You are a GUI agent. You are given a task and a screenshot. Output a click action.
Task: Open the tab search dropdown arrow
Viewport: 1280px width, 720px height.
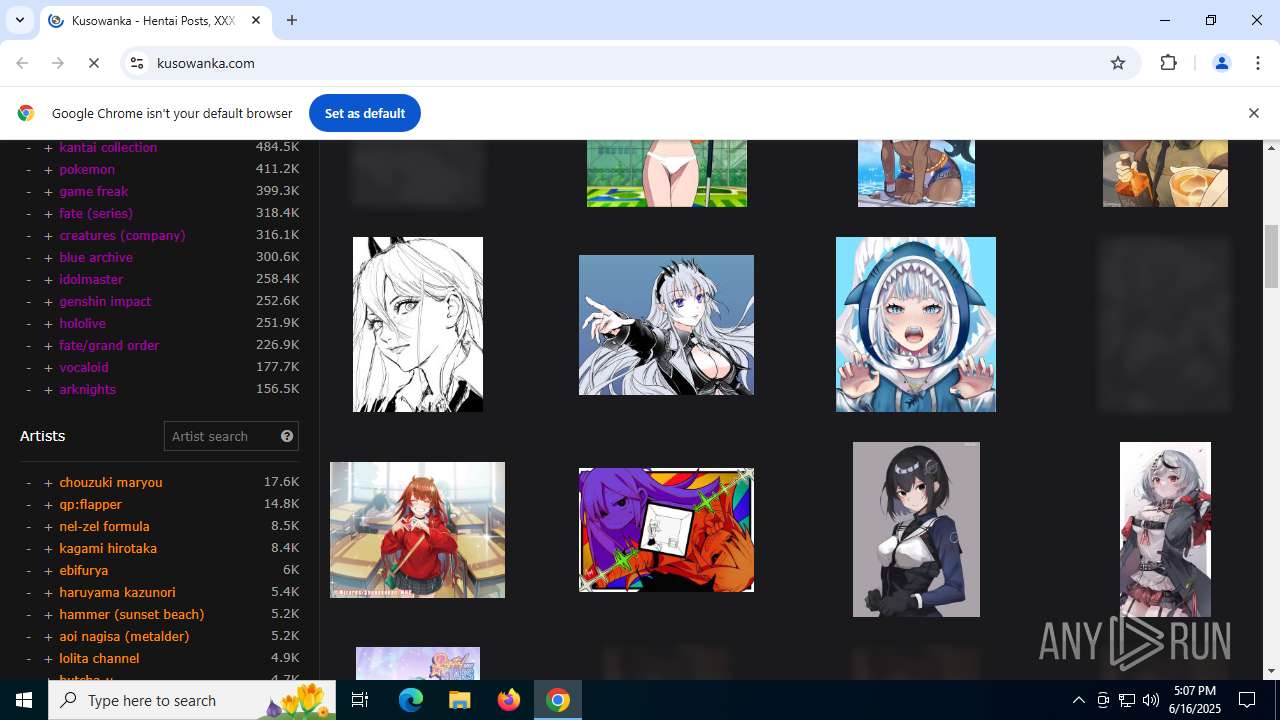click(x=19, y=20)
